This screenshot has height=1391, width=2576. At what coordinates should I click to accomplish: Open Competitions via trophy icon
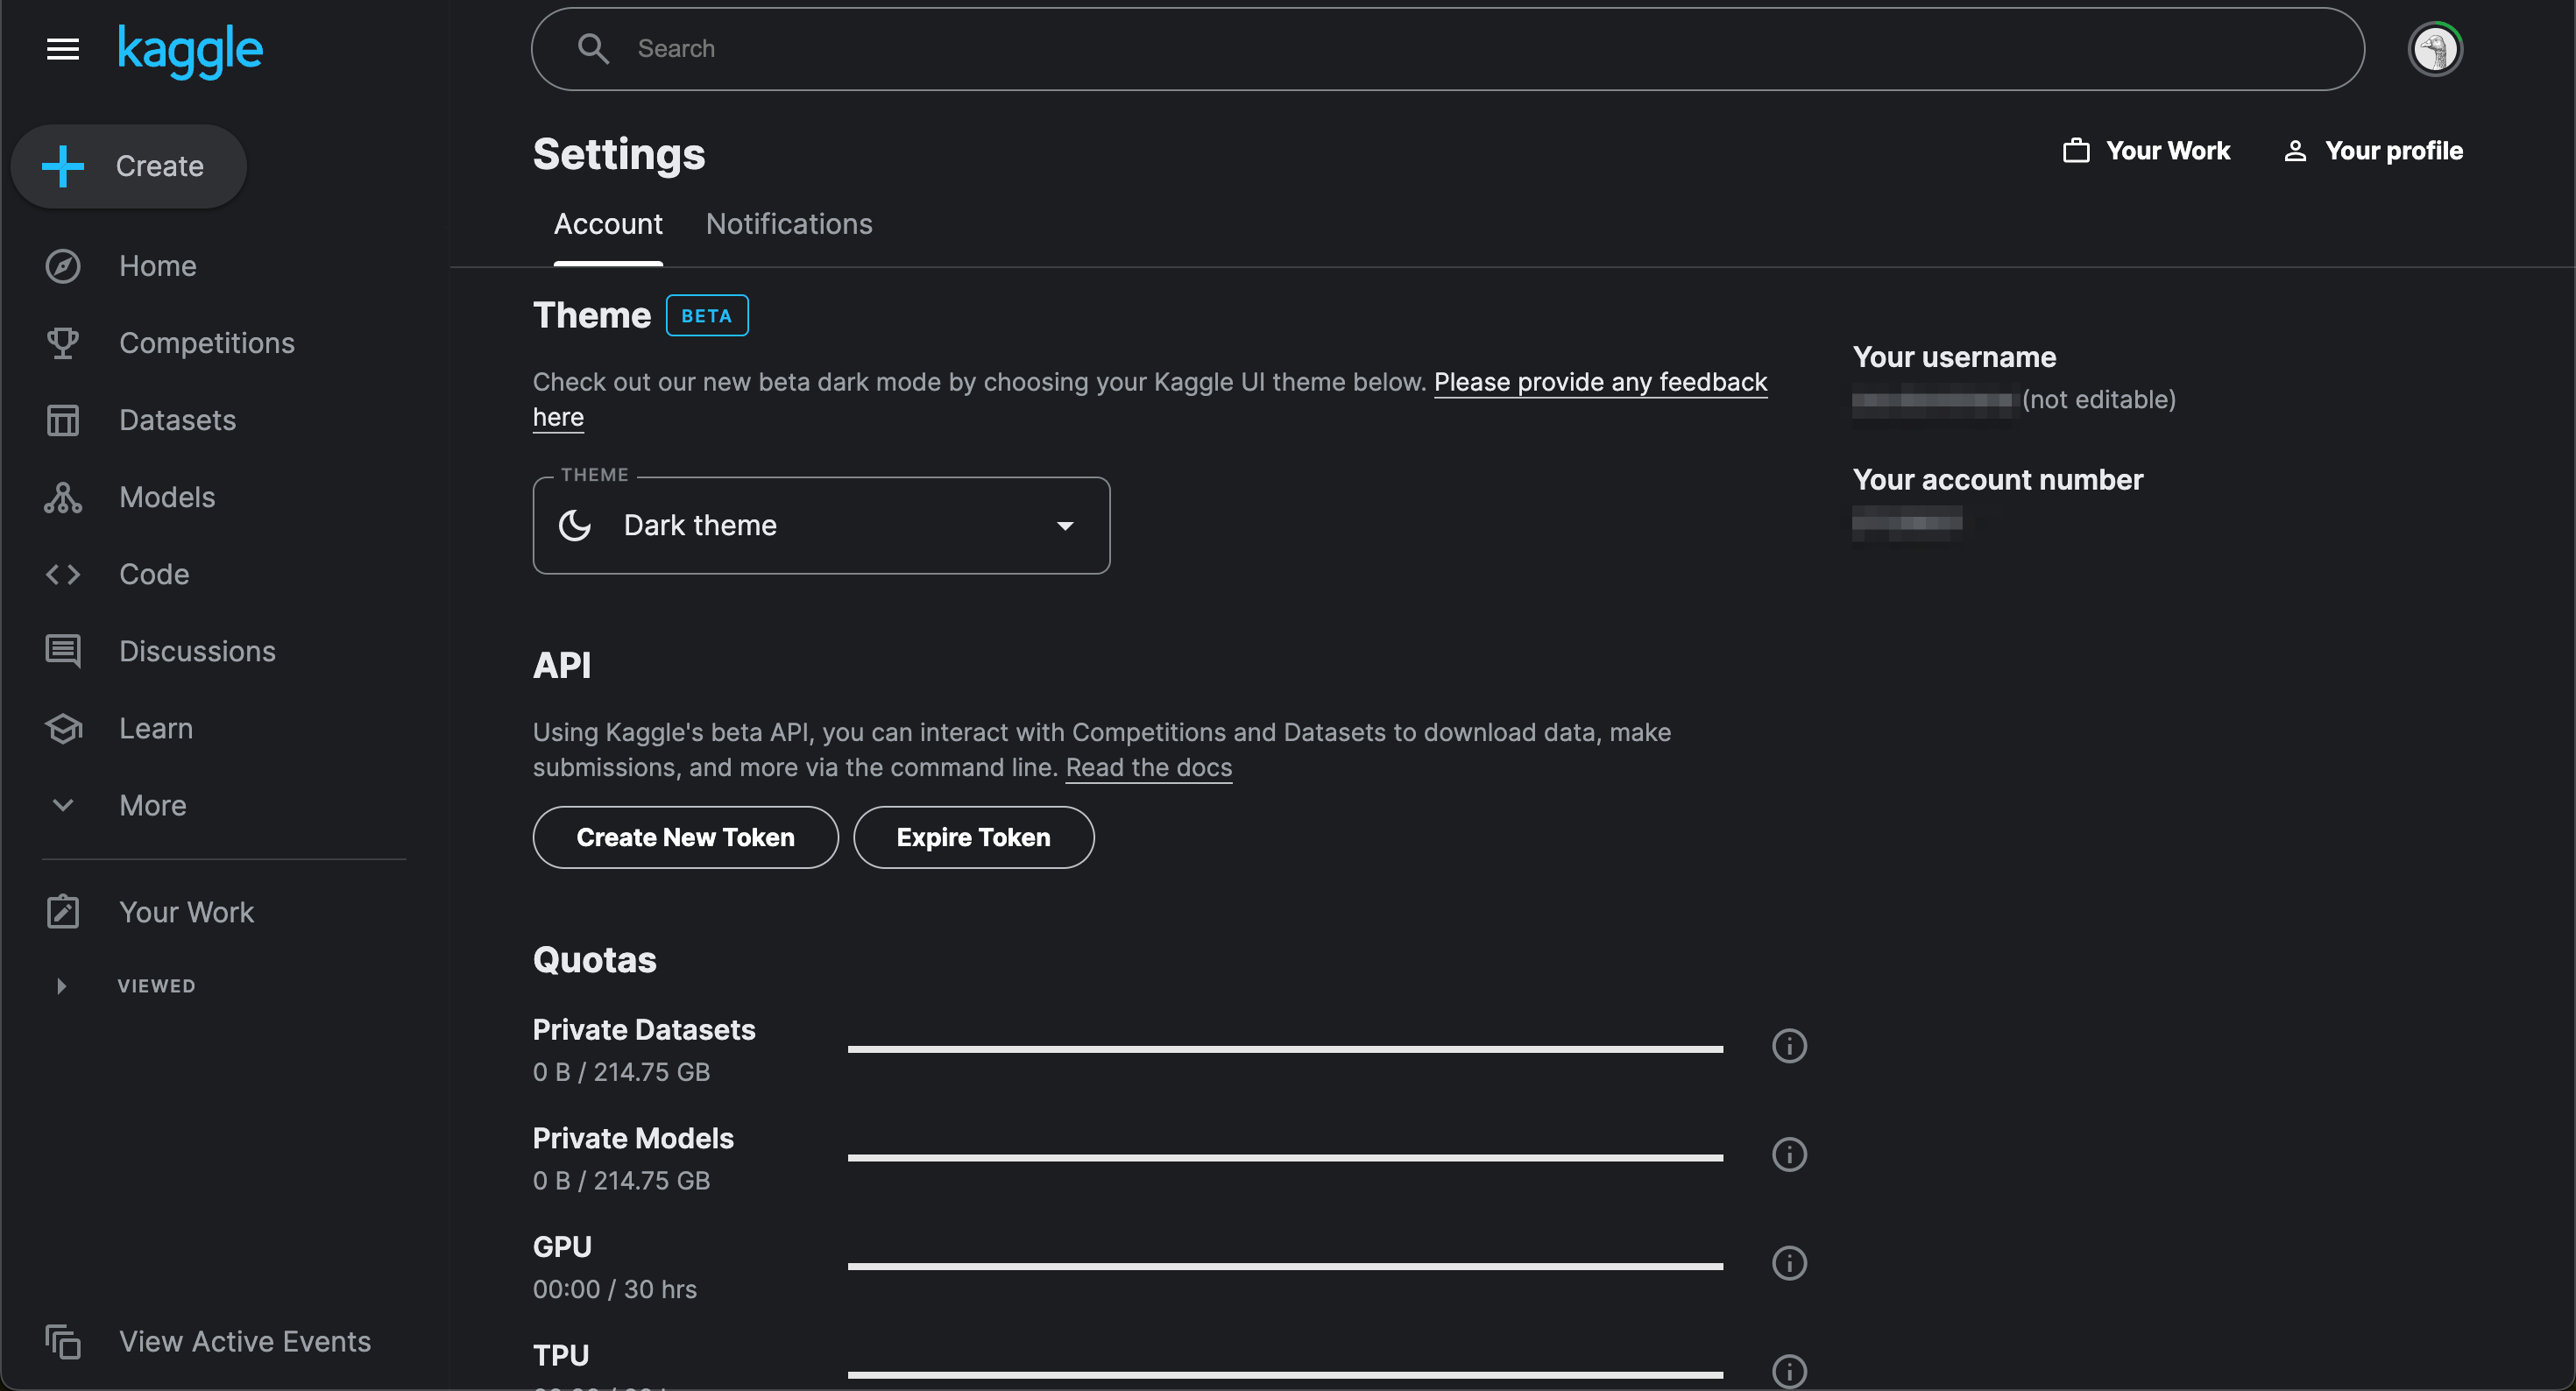coord(63,343)
